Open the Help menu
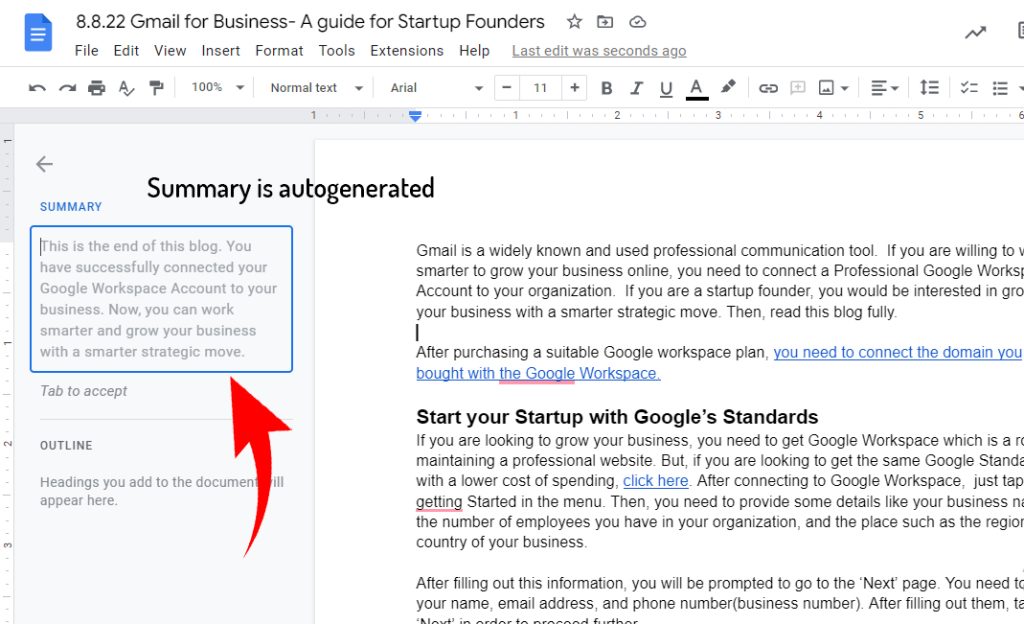The height and width of the screenshot is (624, 1024). pos(474,50)
